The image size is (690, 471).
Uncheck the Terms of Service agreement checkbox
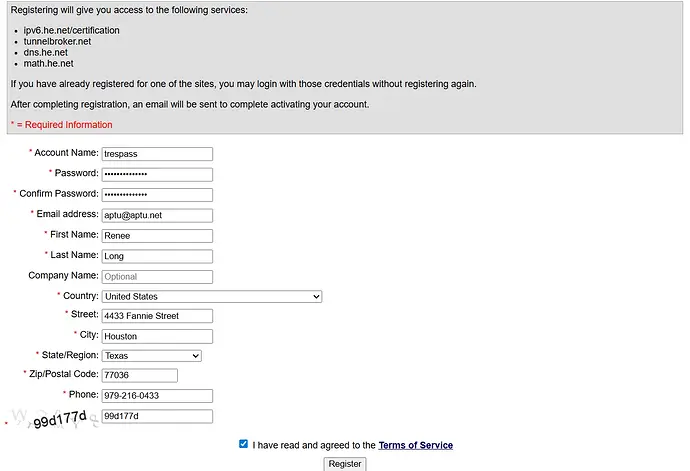(x=243, y=444)
